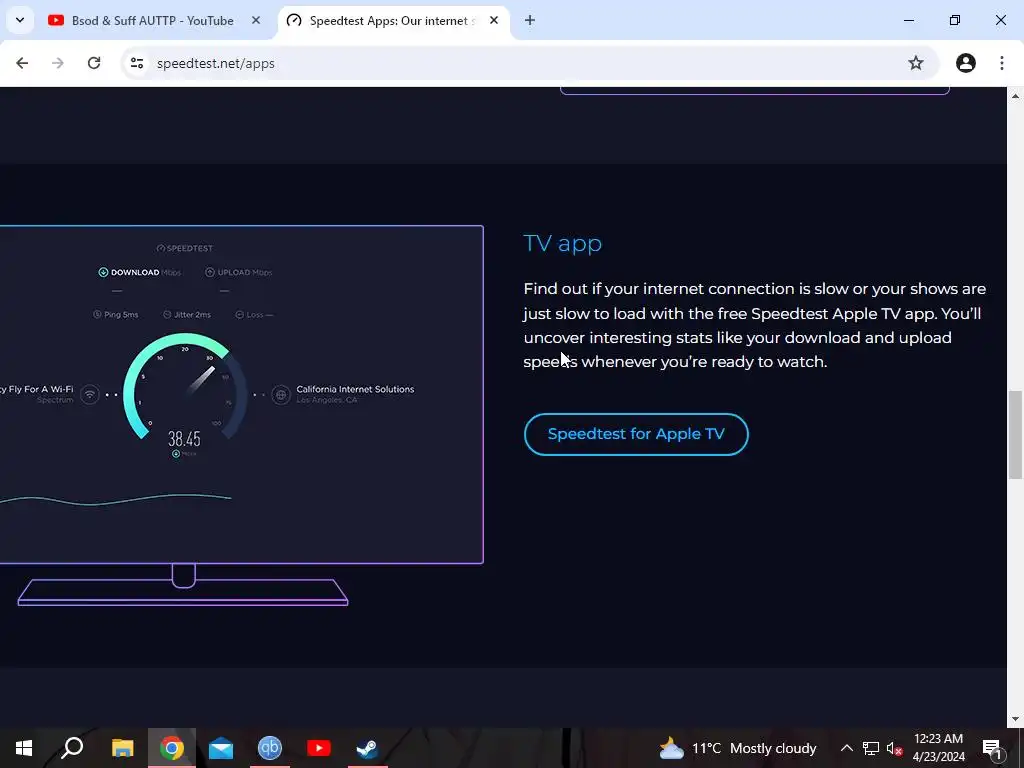This screenshot has width=1024, height=768.
Task: Open the Chrome three-dot menu
Action: [x=1002, y=63]
